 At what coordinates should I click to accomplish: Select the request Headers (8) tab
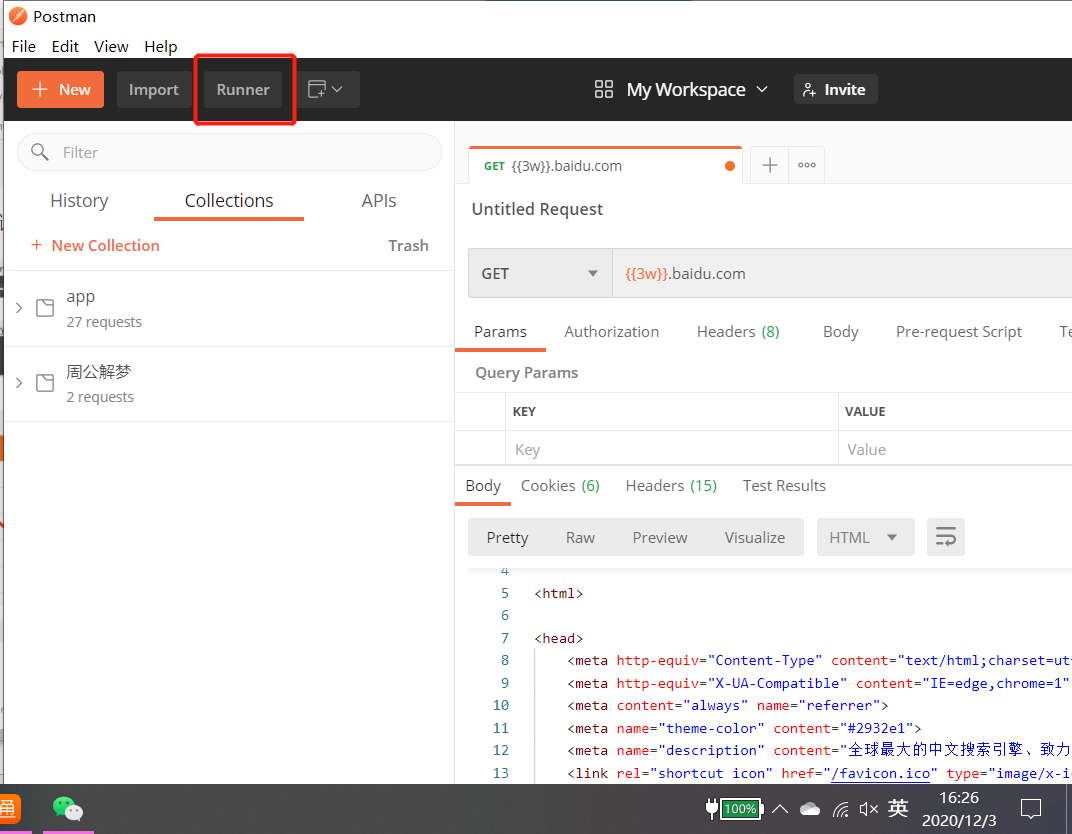coord(738,332)
